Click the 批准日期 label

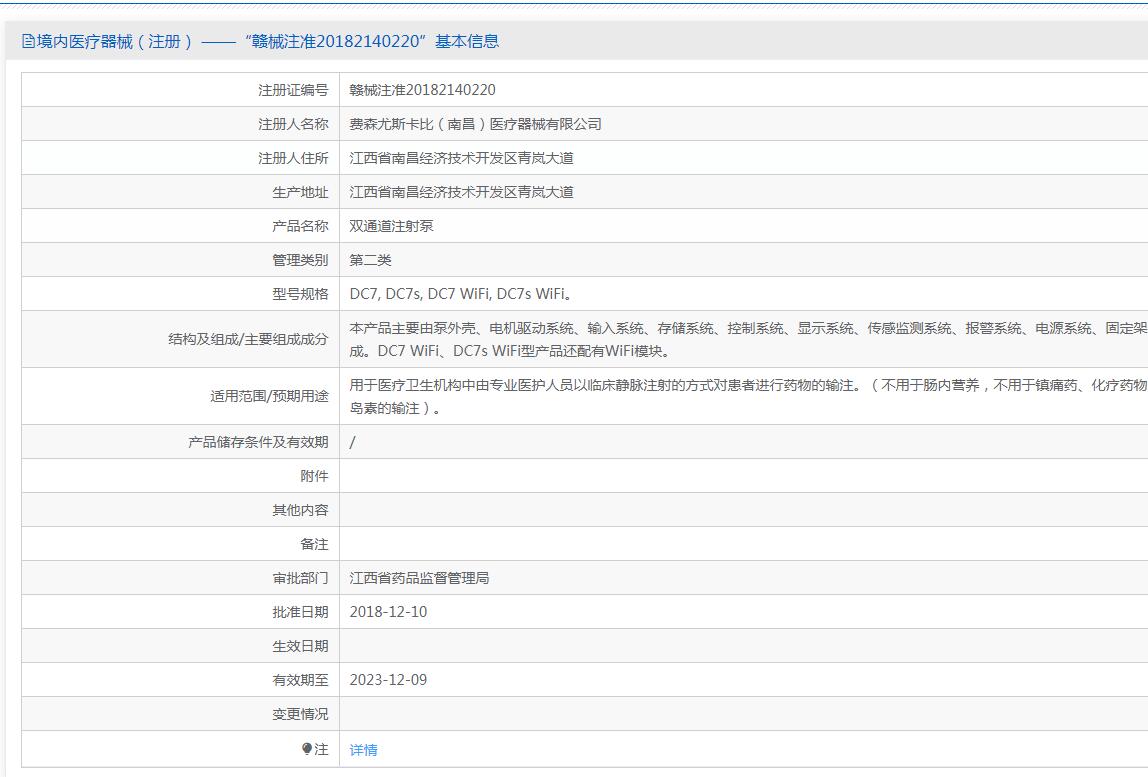click(x=300, y=611)
